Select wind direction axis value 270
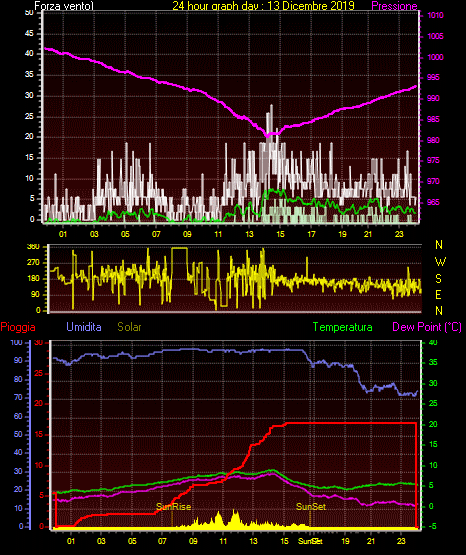 [33, 263]
